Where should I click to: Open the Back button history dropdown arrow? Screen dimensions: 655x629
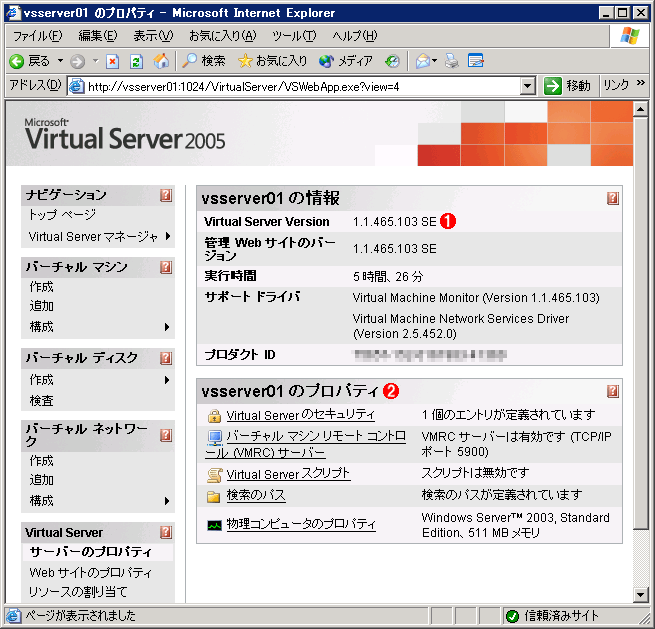(x=61, y=61)
